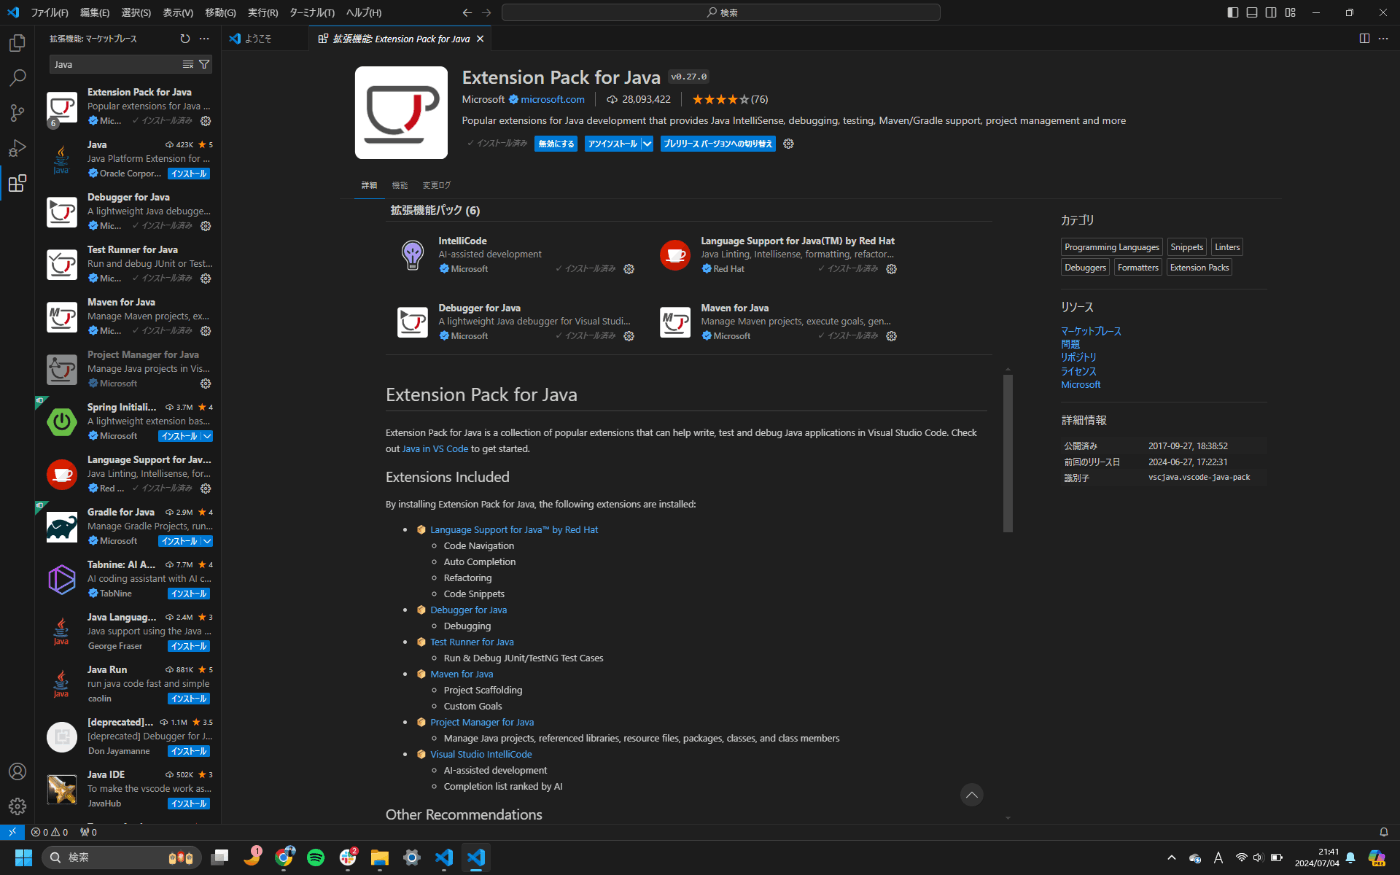Screen dimensions: 1400x875
Task: Open manage gear next to prerelease button
Action: pyautogui.click(x=788, y=144)
